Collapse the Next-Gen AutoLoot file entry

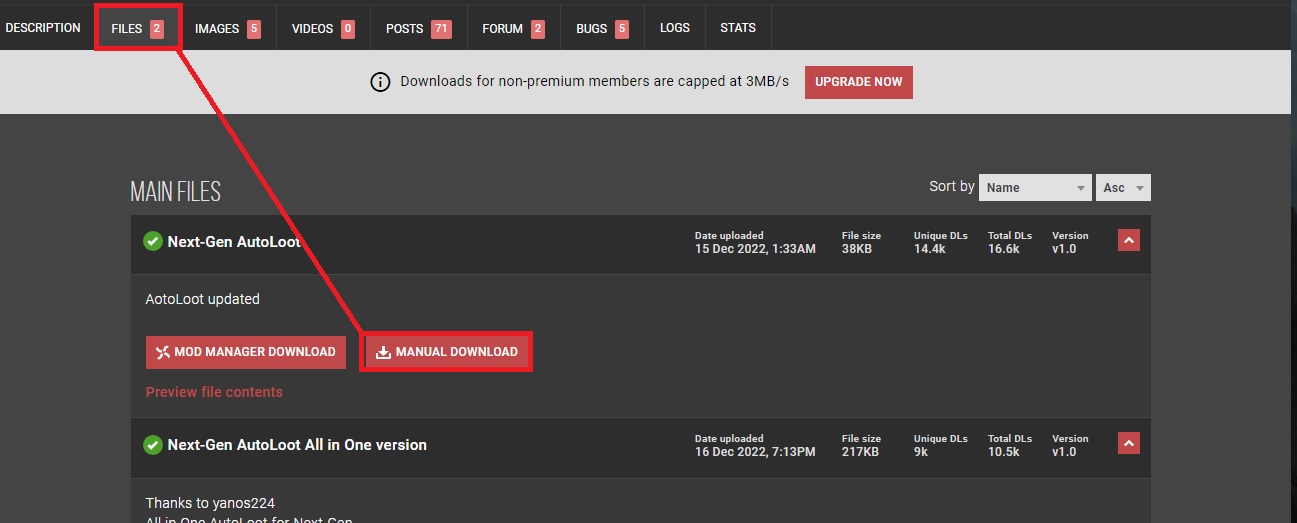(1128, 241)
